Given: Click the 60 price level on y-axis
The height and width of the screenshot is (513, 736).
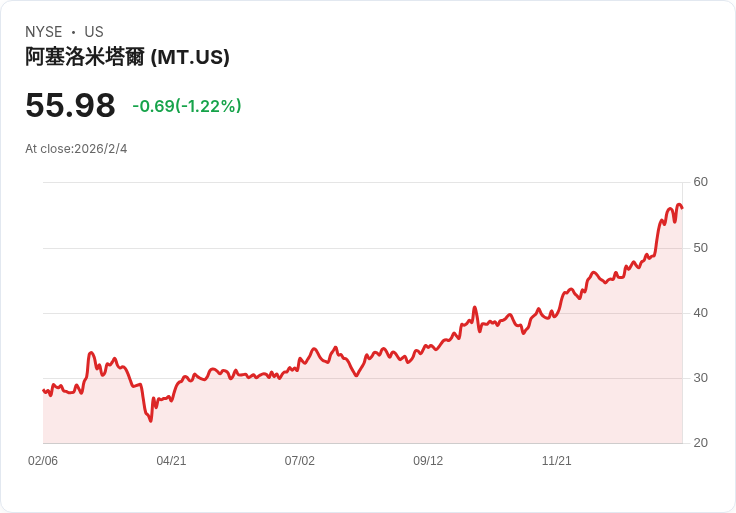Looking at the screenshot, I should 700,182.
